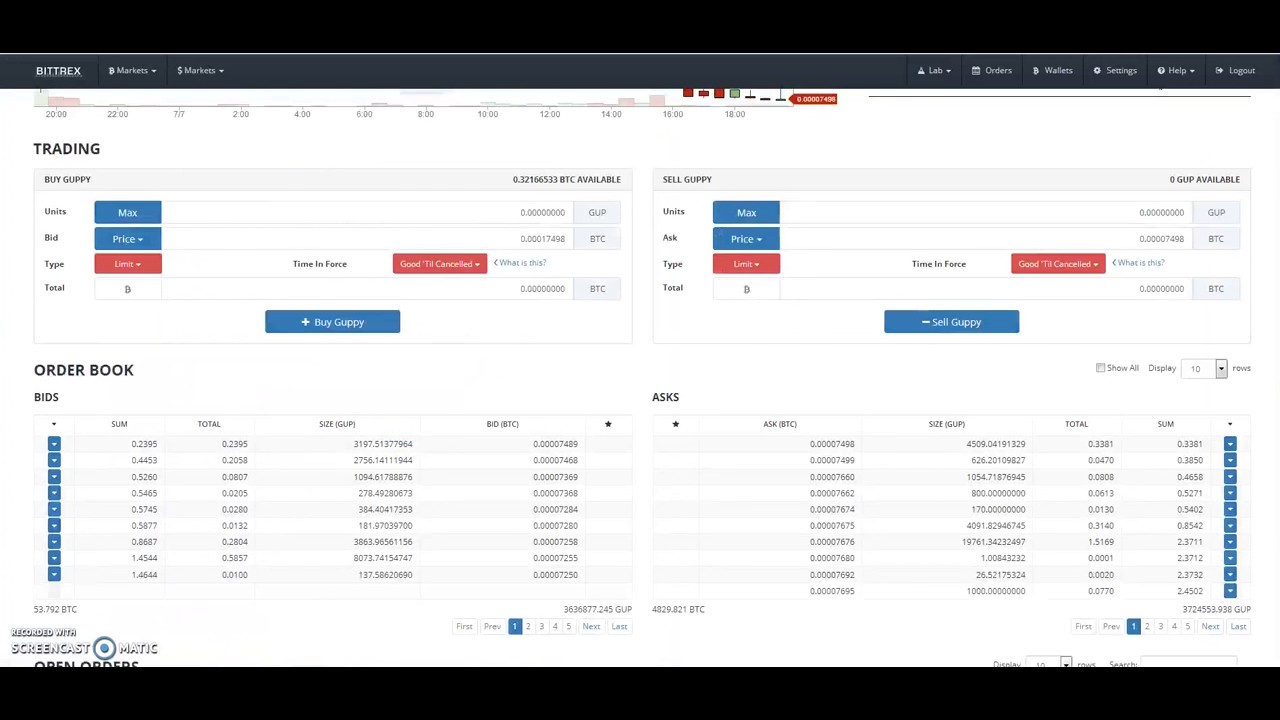Click blue arrow icon for ask 0.00007662

pyautogui.click(x=1230, y=493)
